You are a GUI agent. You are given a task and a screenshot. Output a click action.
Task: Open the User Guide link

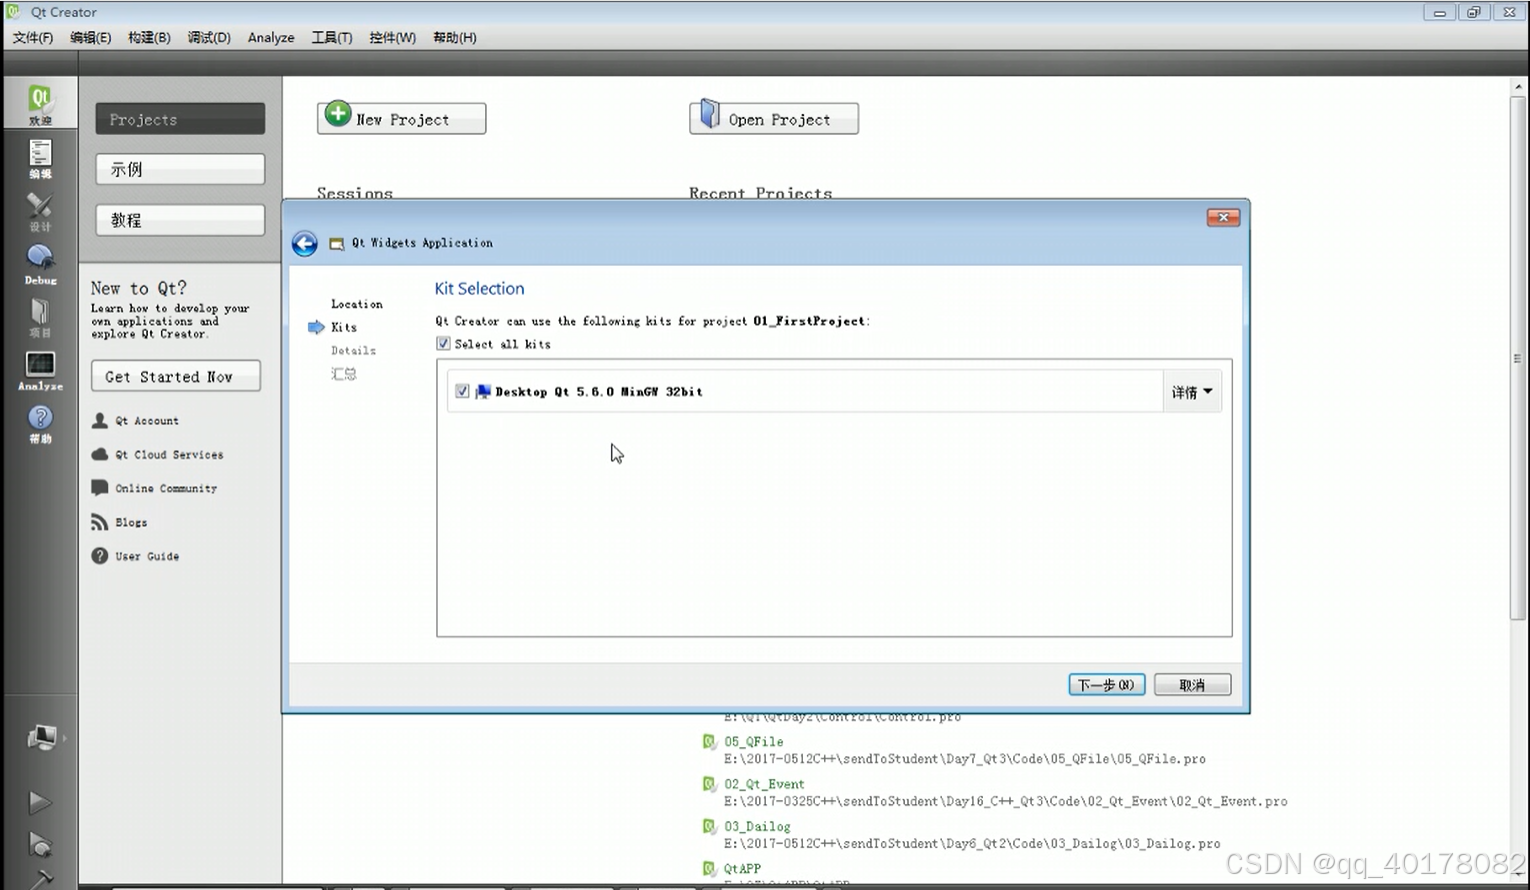(x=147, y=556)
